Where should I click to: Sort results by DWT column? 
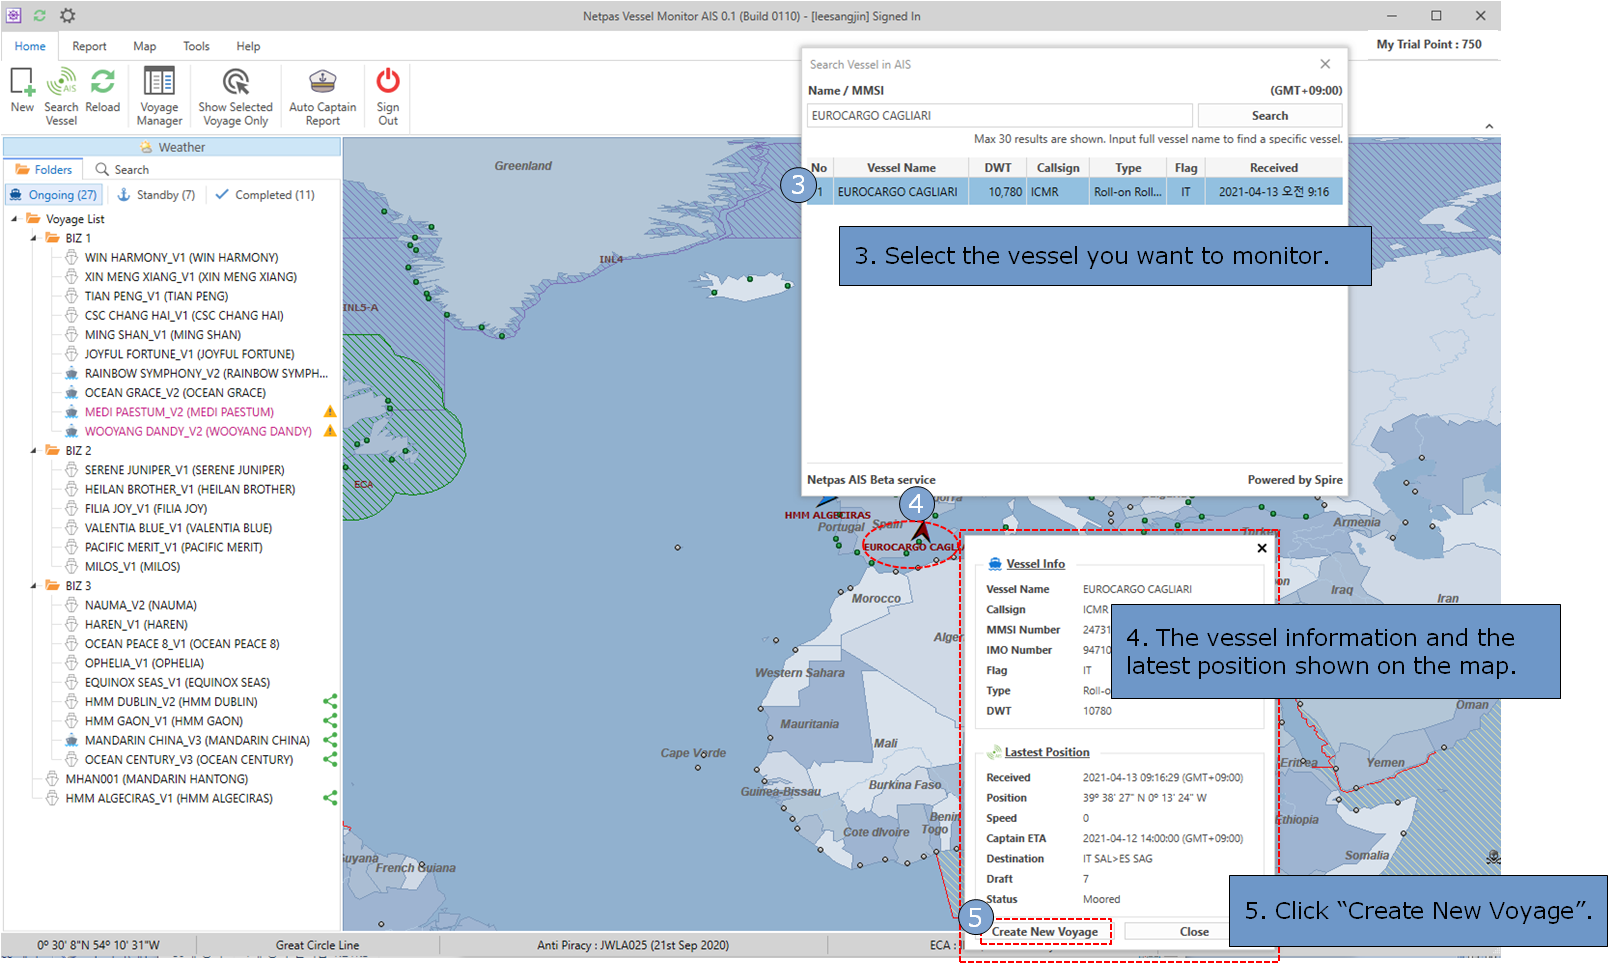click(997, 168)
